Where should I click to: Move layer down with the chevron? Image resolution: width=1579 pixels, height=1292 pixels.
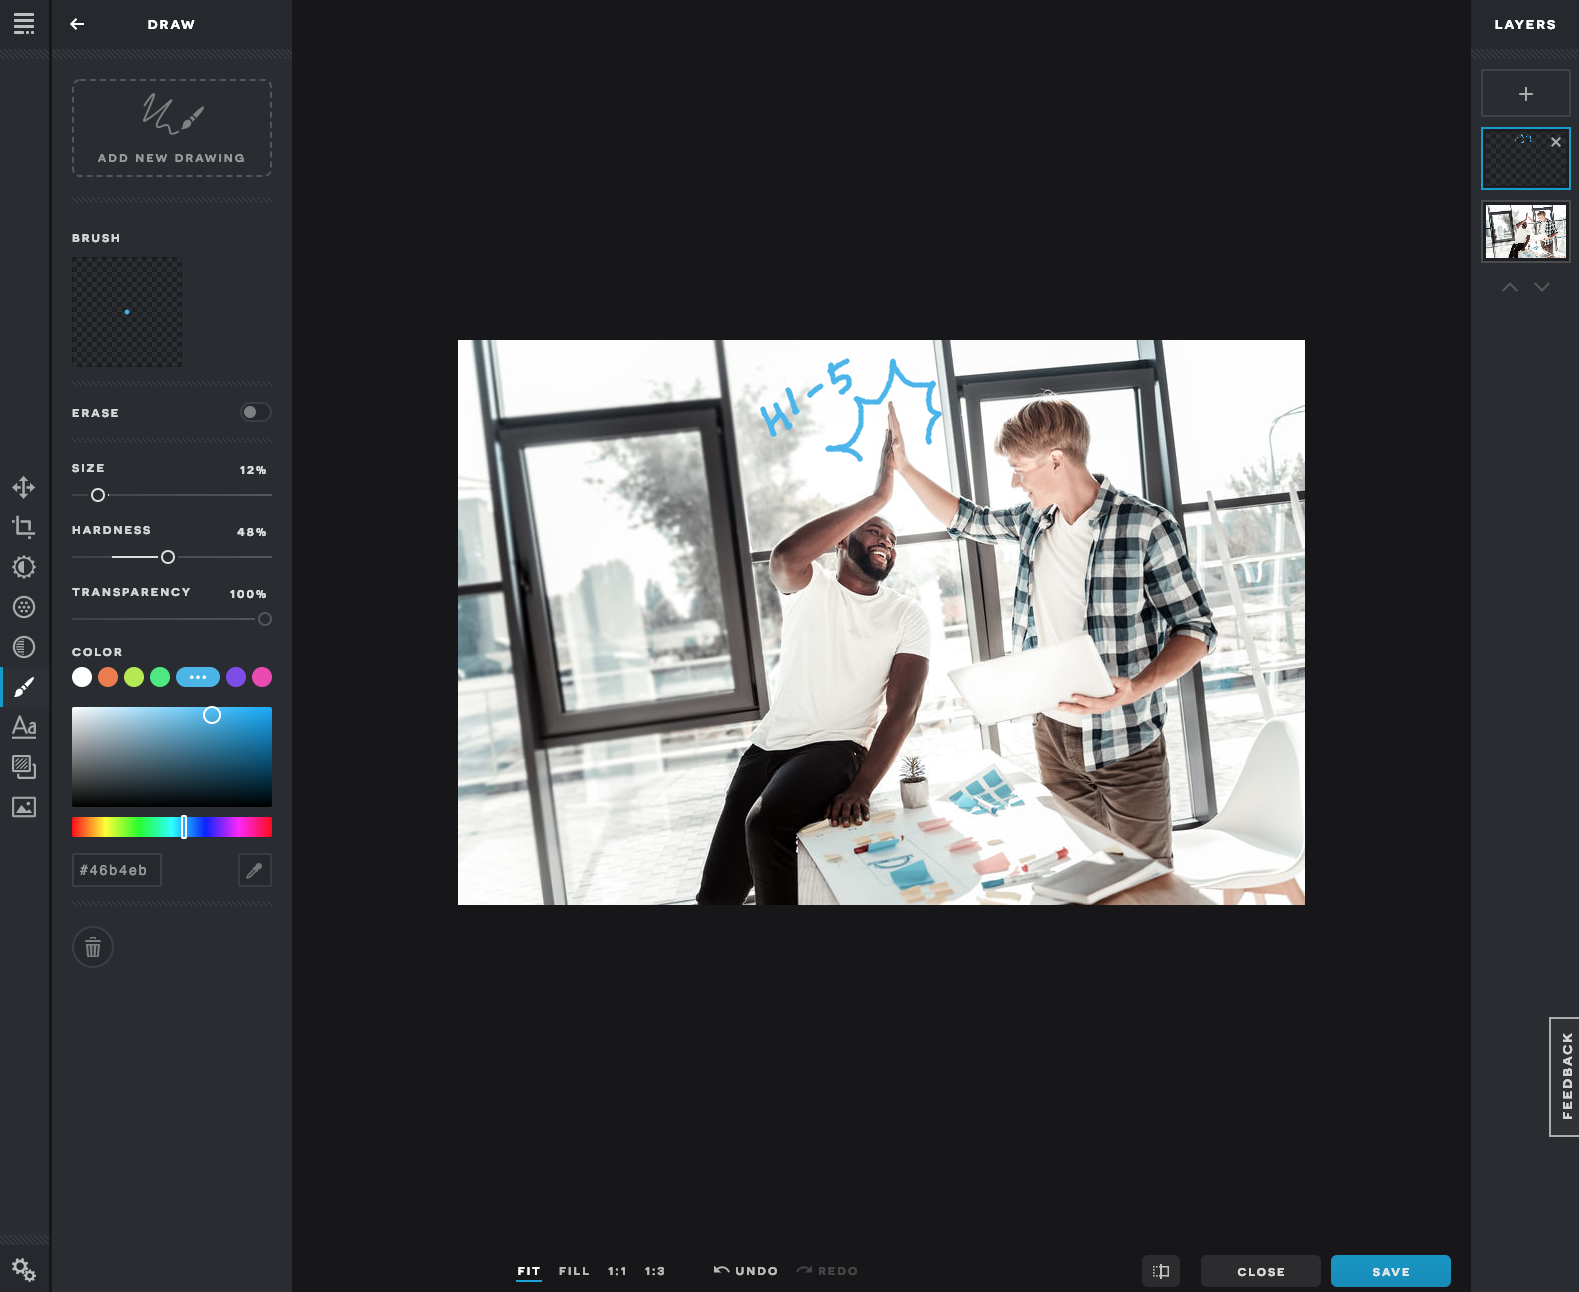pyautogui.click(x=1542, y=287)
